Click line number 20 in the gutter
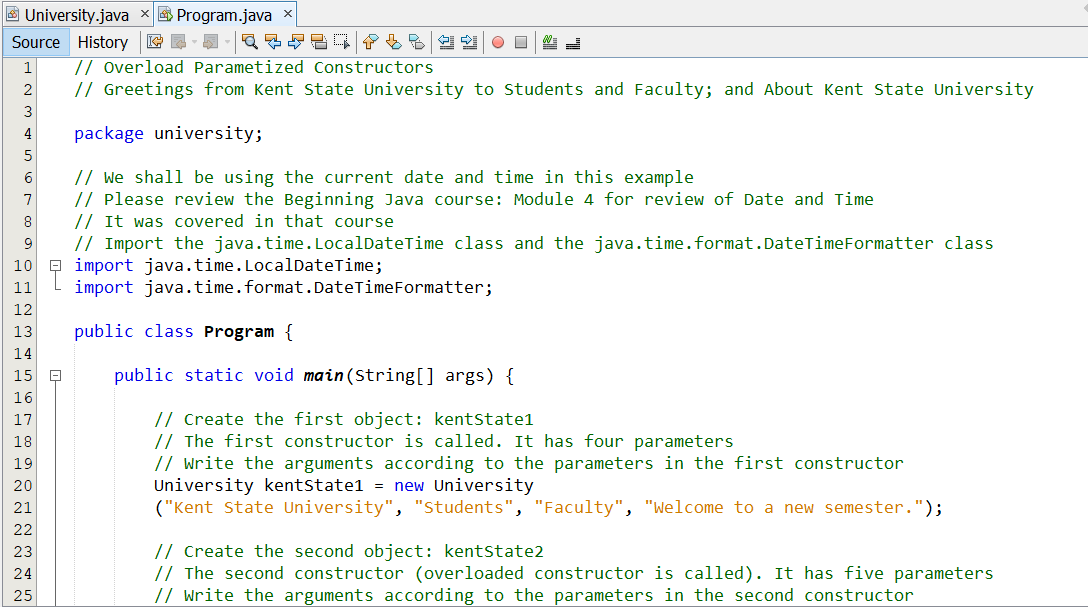 pyautogui.click(x=23, y=486)
